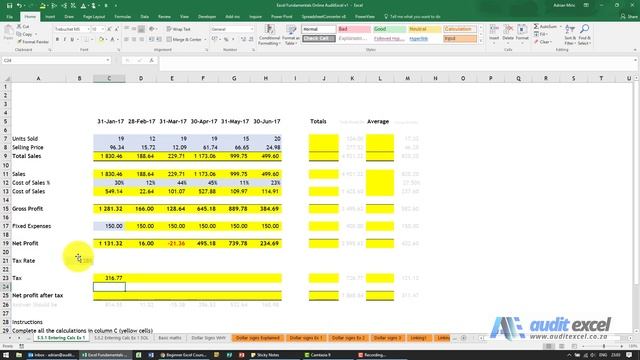Select column C header
Viewport: 640px width, 360px height.
(109, 78)
